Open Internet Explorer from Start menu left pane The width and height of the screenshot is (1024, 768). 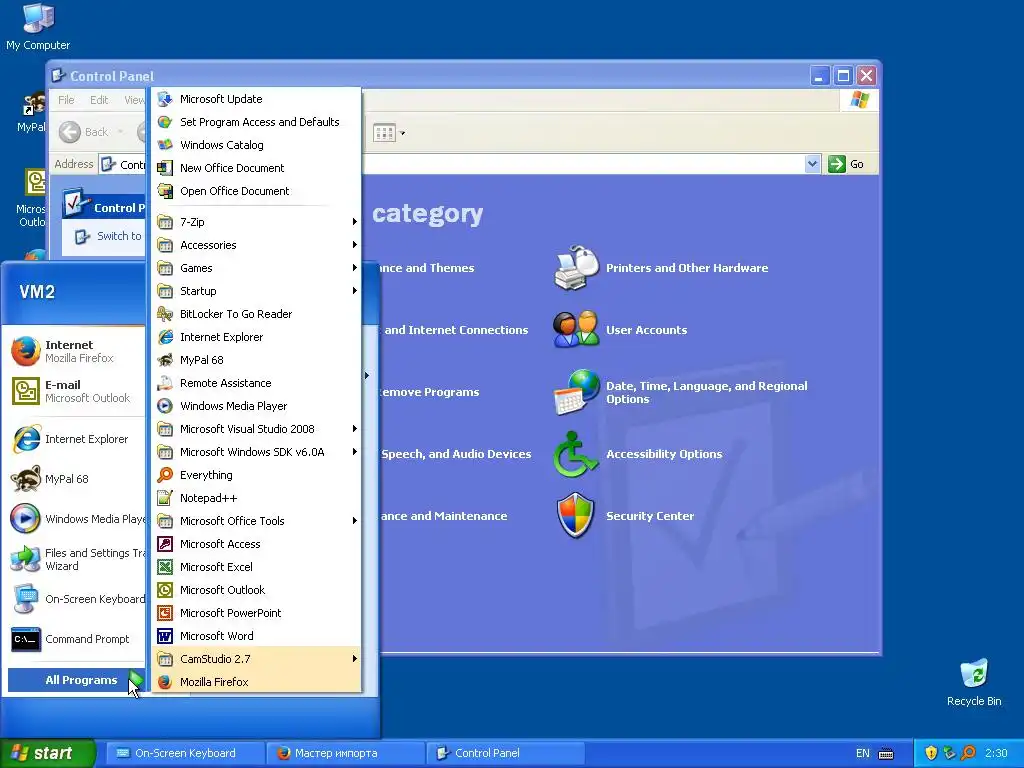(x=77, y=439)
